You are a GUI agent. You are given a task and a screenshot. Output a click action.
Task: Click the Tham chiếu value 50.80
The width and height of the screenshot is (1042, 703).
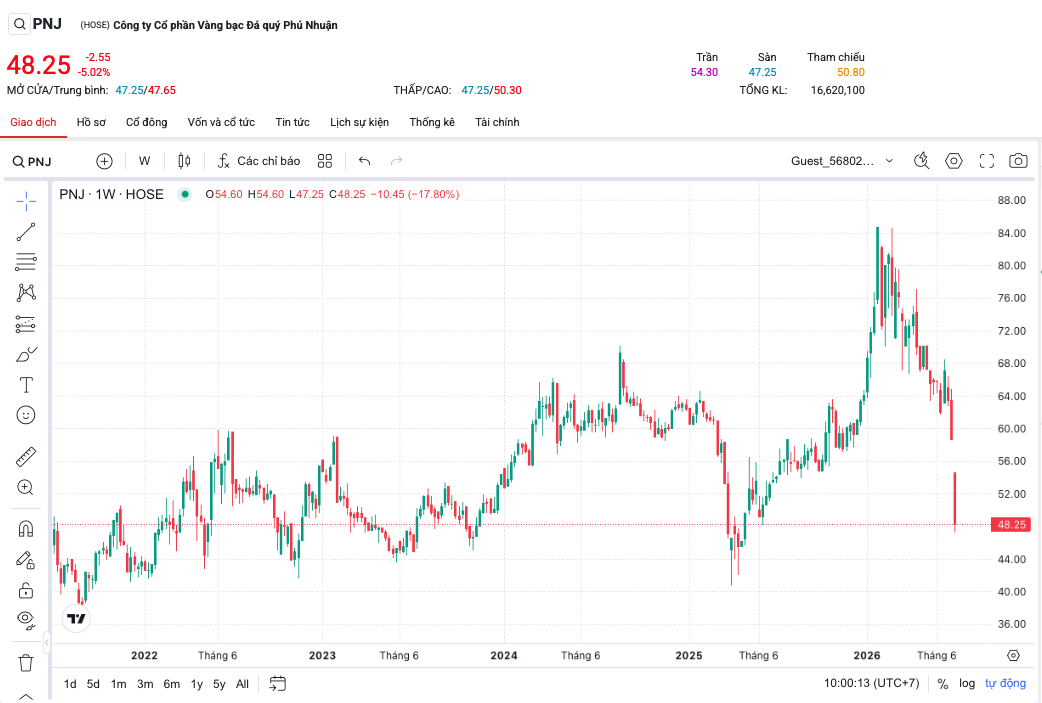(851, 72)
